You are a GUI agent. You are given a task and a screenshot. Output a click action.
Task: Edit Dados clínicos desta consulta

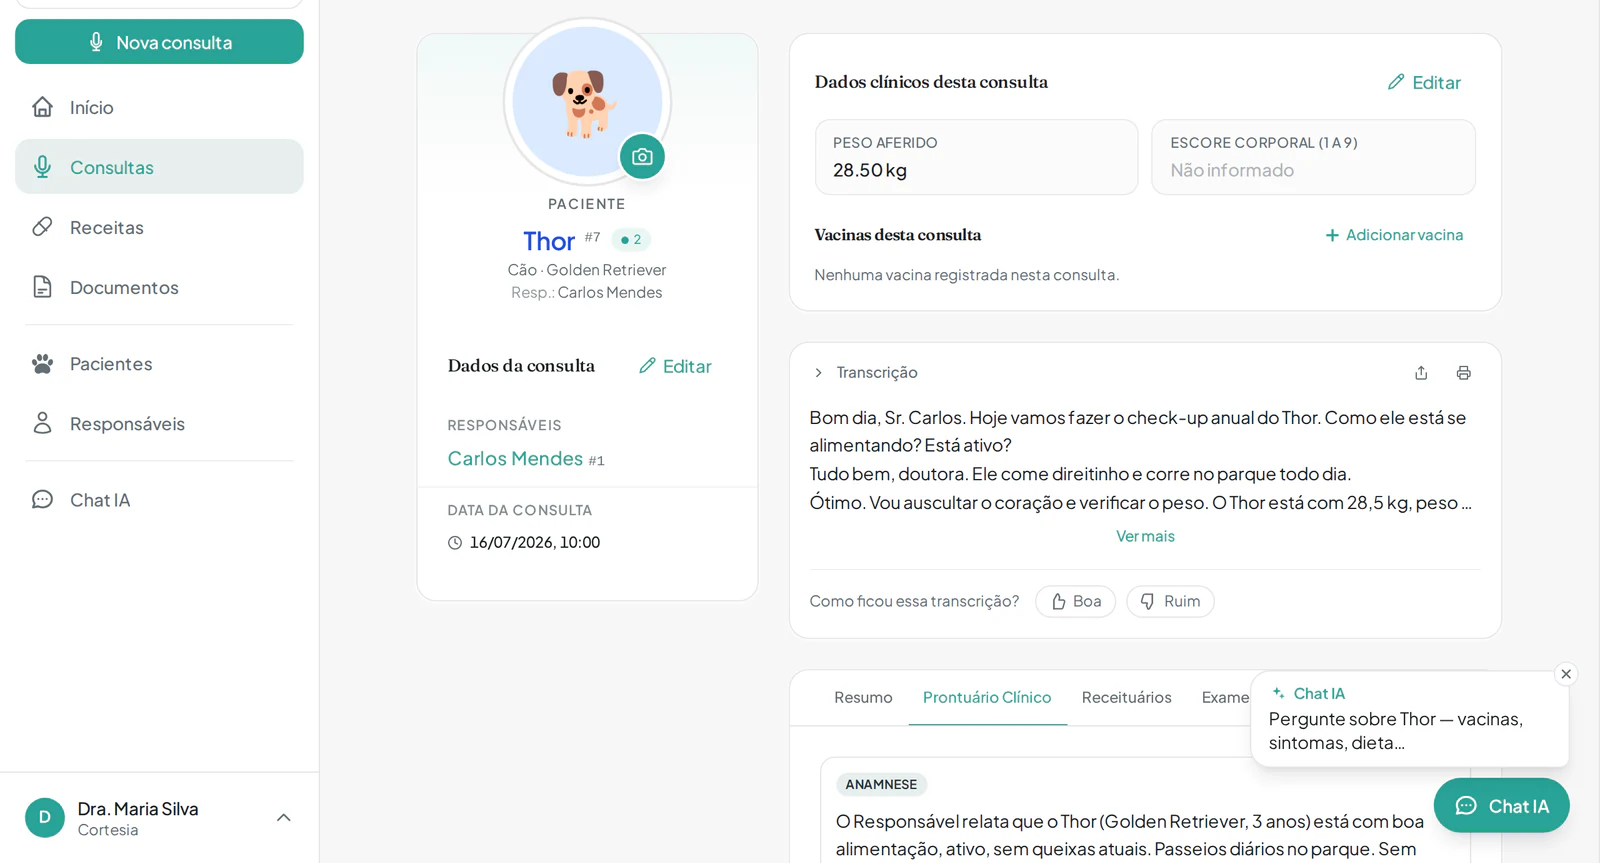point(1424,82)
